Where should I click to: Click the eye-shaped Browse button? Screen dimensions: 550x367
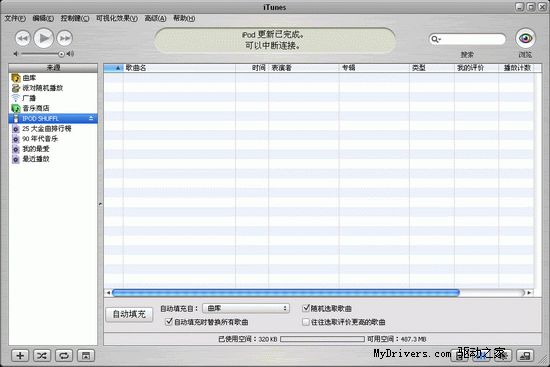pyautogui.click(x=525, y=38)
